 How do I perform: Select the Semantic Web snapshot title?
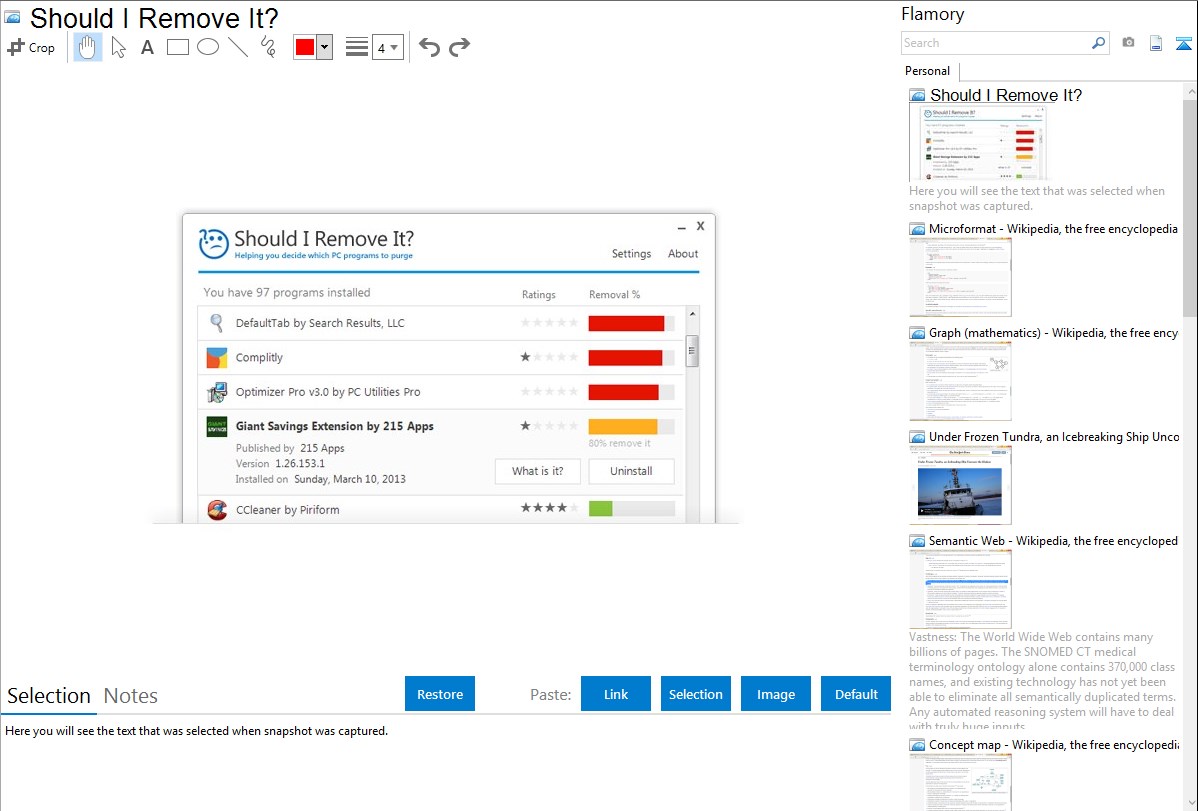(1053, 540)
